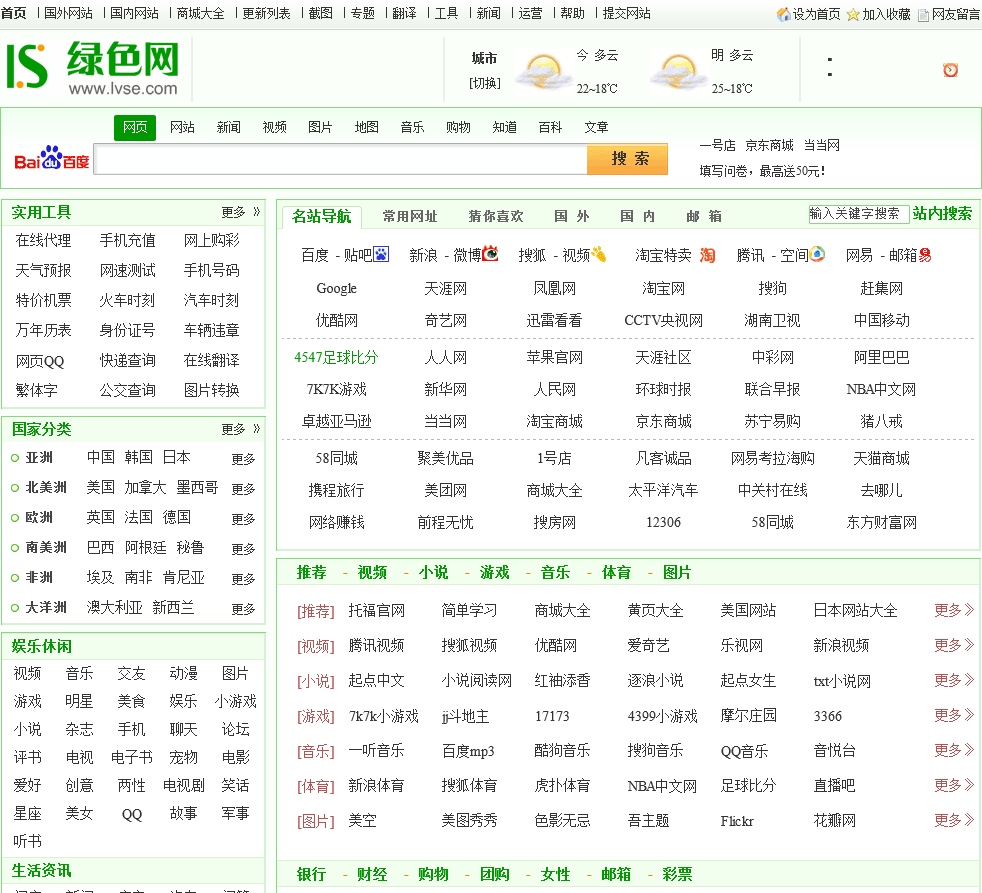Open 提交网站 in the top menu
982x893 pixels.
pos(626,14)
